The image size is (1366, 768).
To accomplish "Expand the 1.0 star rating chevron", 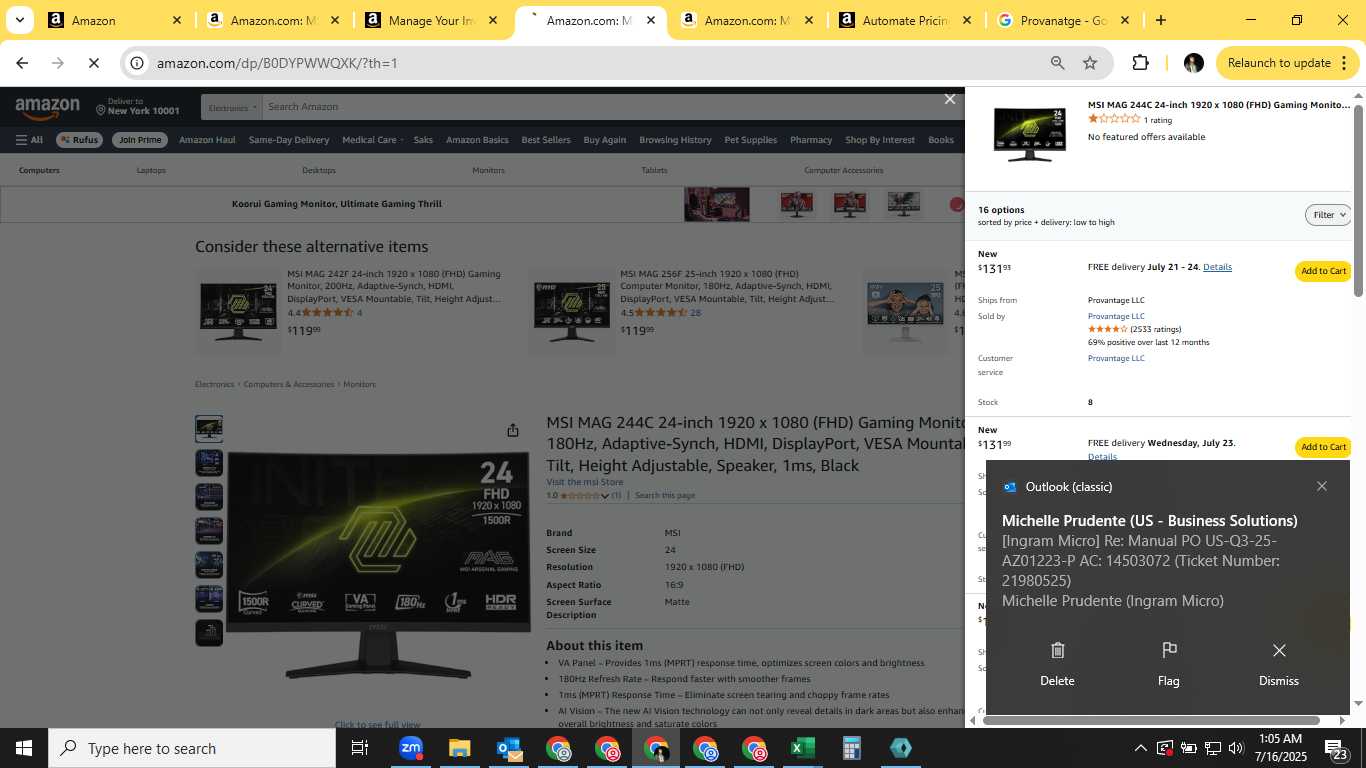I will click(x=605, y=496).
